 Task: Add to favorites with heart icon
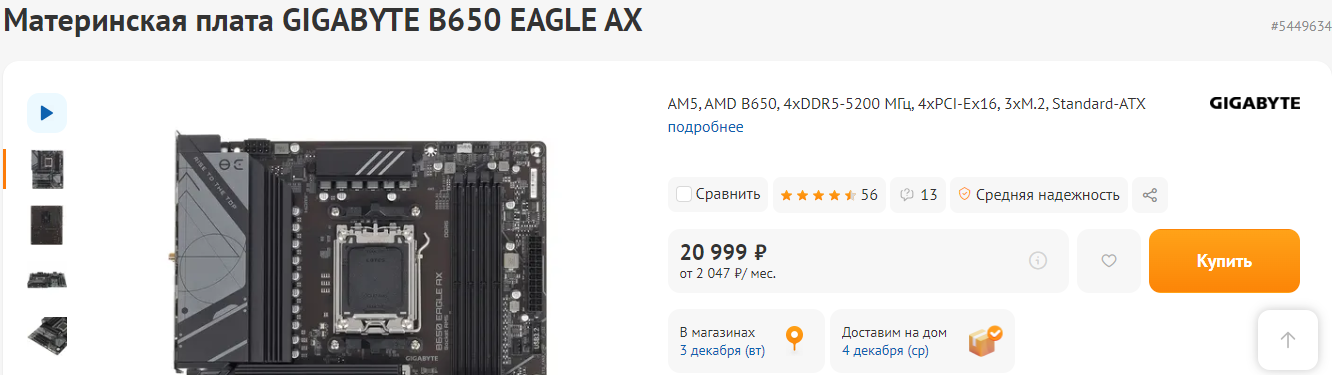point(1108,261)
